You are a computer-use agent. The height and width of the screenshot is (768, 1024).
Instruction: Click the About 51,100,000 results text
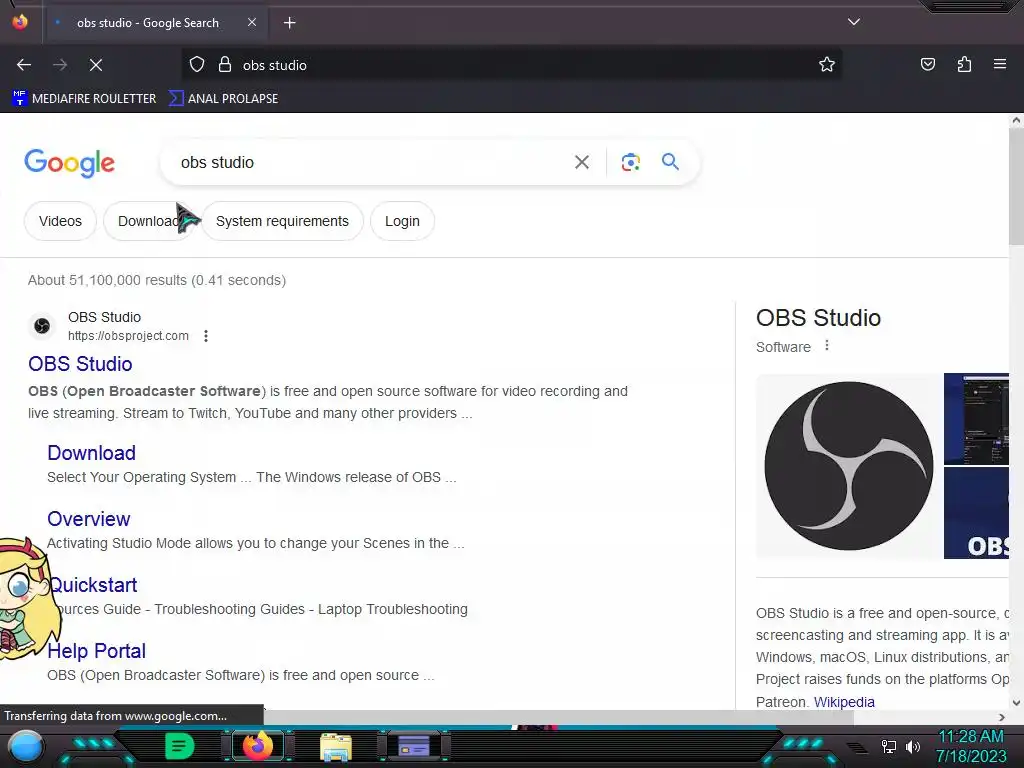coord(157,280)
